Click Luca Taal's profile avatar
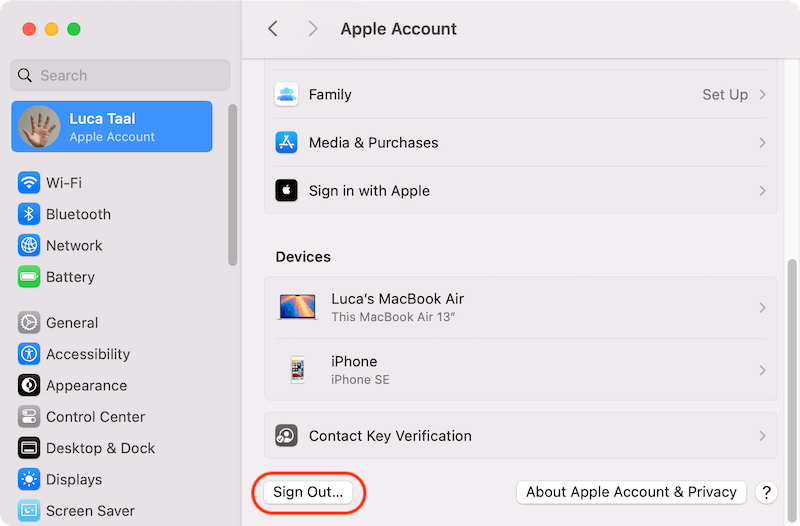 tap(39, 127)
